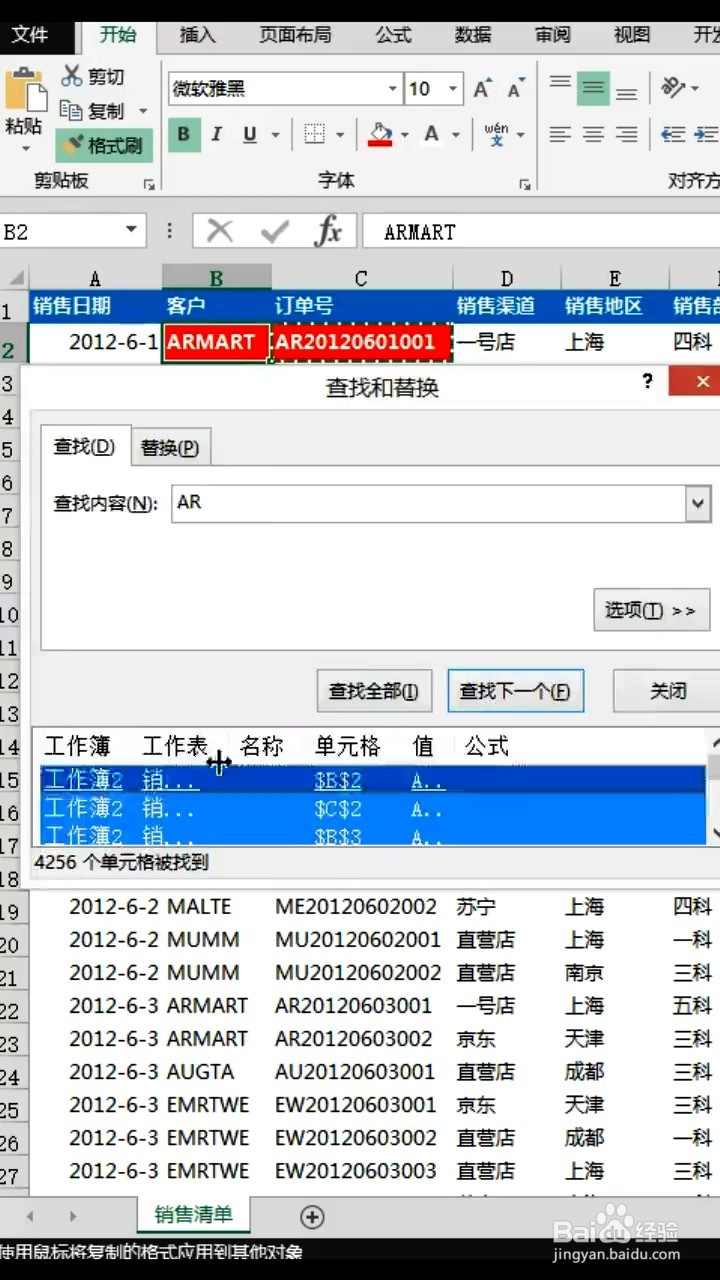Click the Insert Function fx icon
Screen dimensions: 720x1280
coord(328,232)
